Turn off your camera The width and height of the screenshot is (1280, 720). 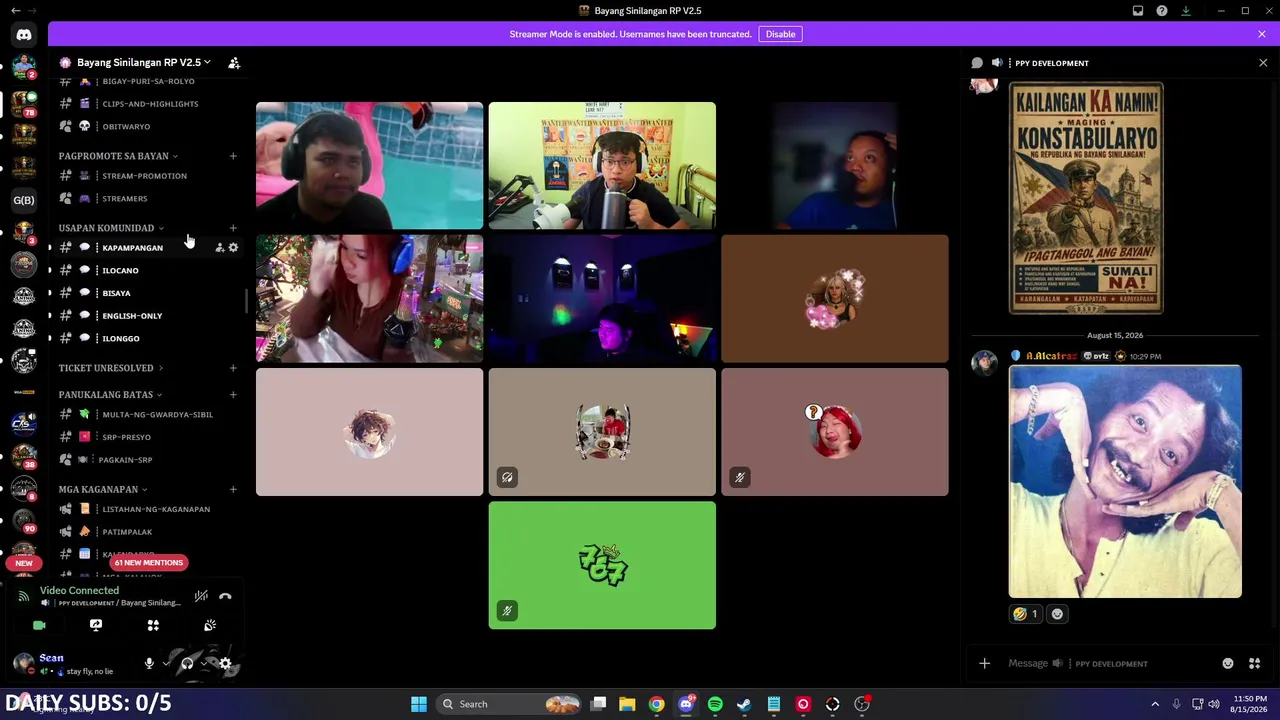(39, 625)
